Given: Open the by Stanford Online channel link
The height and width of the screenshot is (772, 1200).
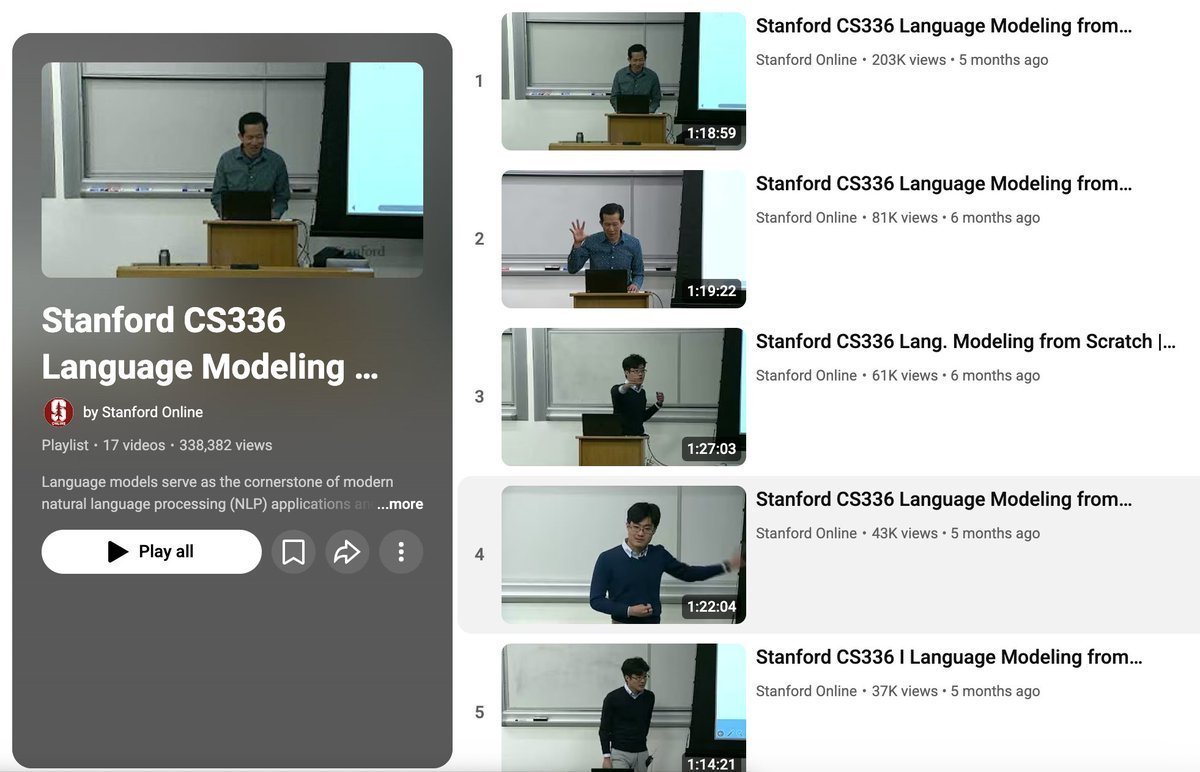Looking at the screenshot, I should click(x=143, y=412).
